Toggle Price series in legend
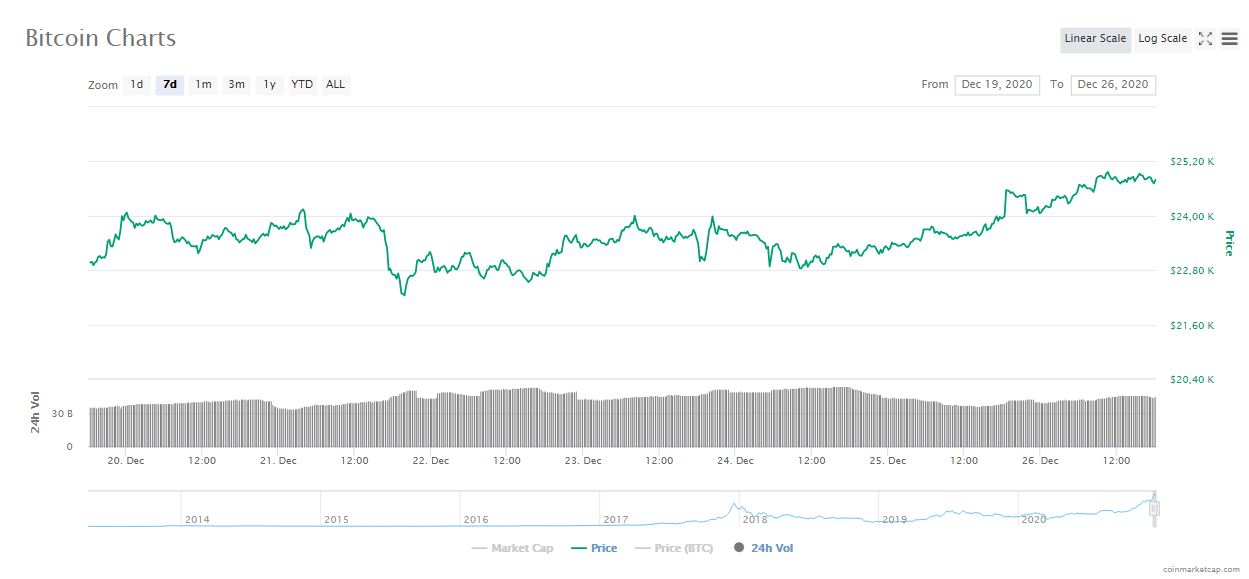Image resolution: width=1249 pixels, height=579 pixels. [594, 548]
